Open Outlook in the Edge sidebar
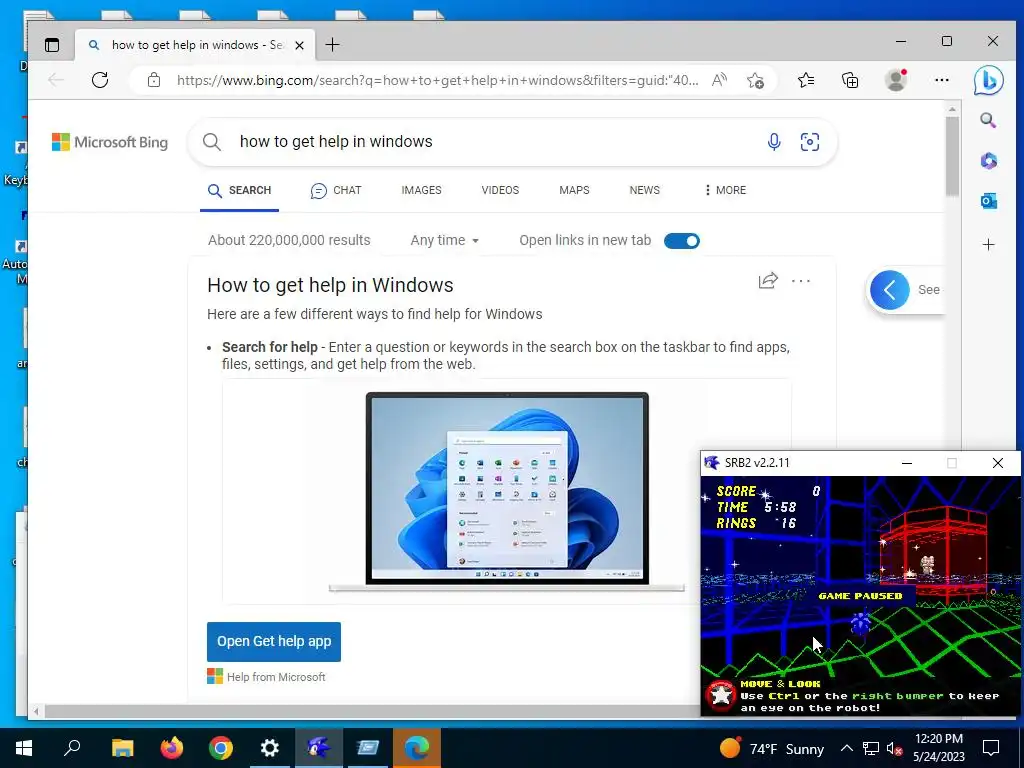The image size is (1024, 768). point(988,201)
